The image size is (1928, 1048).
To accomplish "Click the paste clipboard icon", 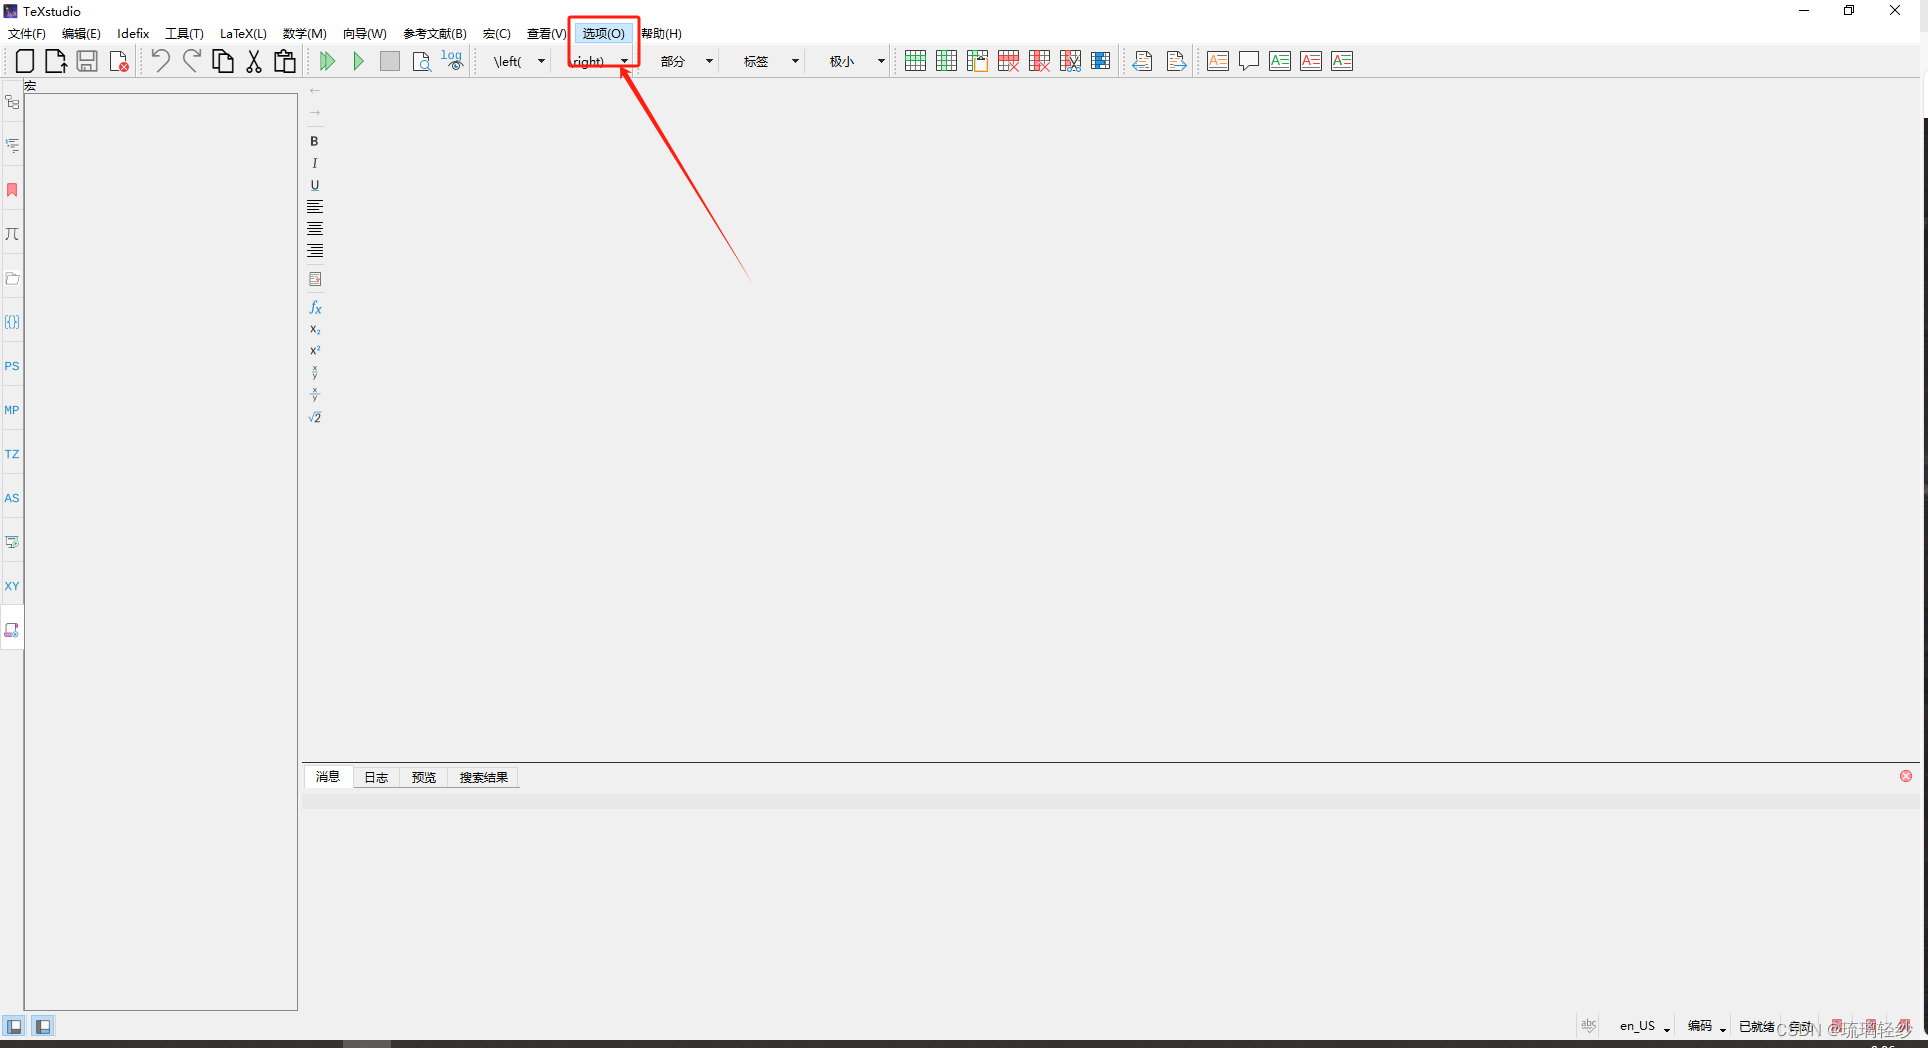I will (x=285, y=61).
